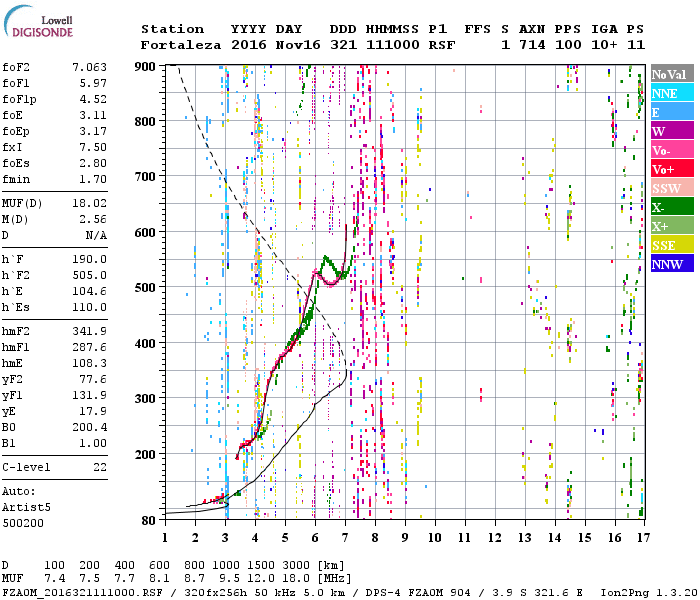Viewport: 700px width, 600px height.
Task: Select the X- dark green legend swatch
Action: coord(672,207)
